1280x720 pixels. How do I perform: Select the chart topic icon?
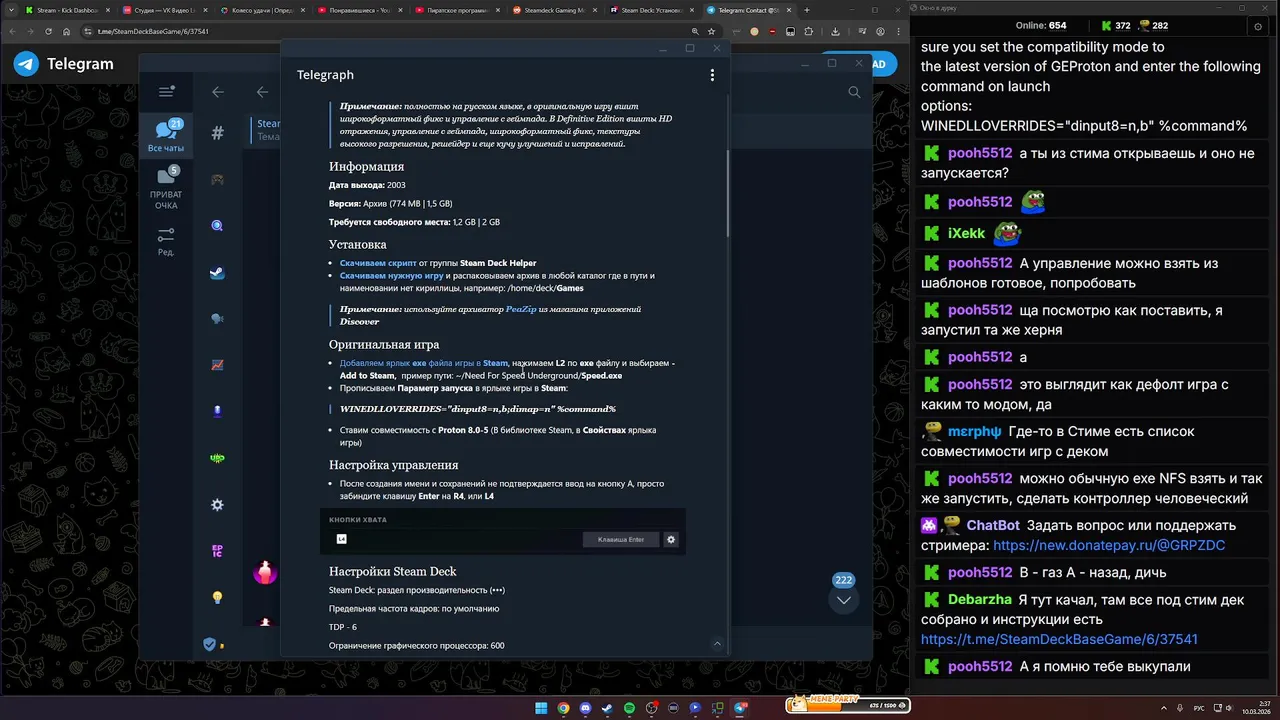(217, 365)
